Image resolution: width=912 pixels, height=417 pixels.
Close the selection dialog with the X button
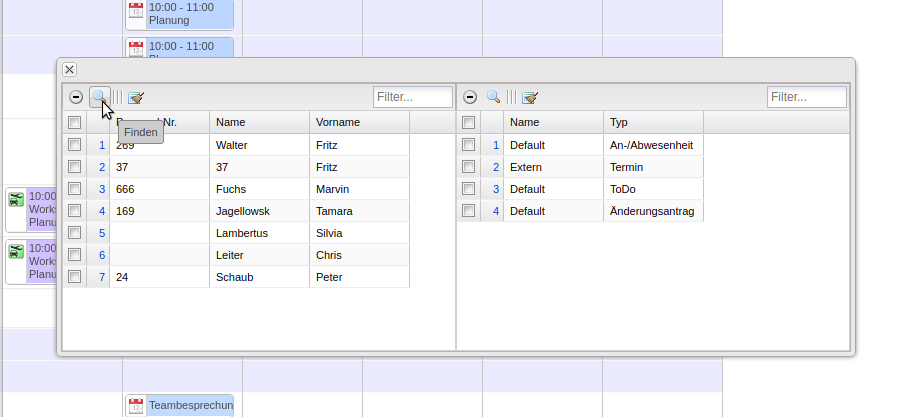[69, 69]
